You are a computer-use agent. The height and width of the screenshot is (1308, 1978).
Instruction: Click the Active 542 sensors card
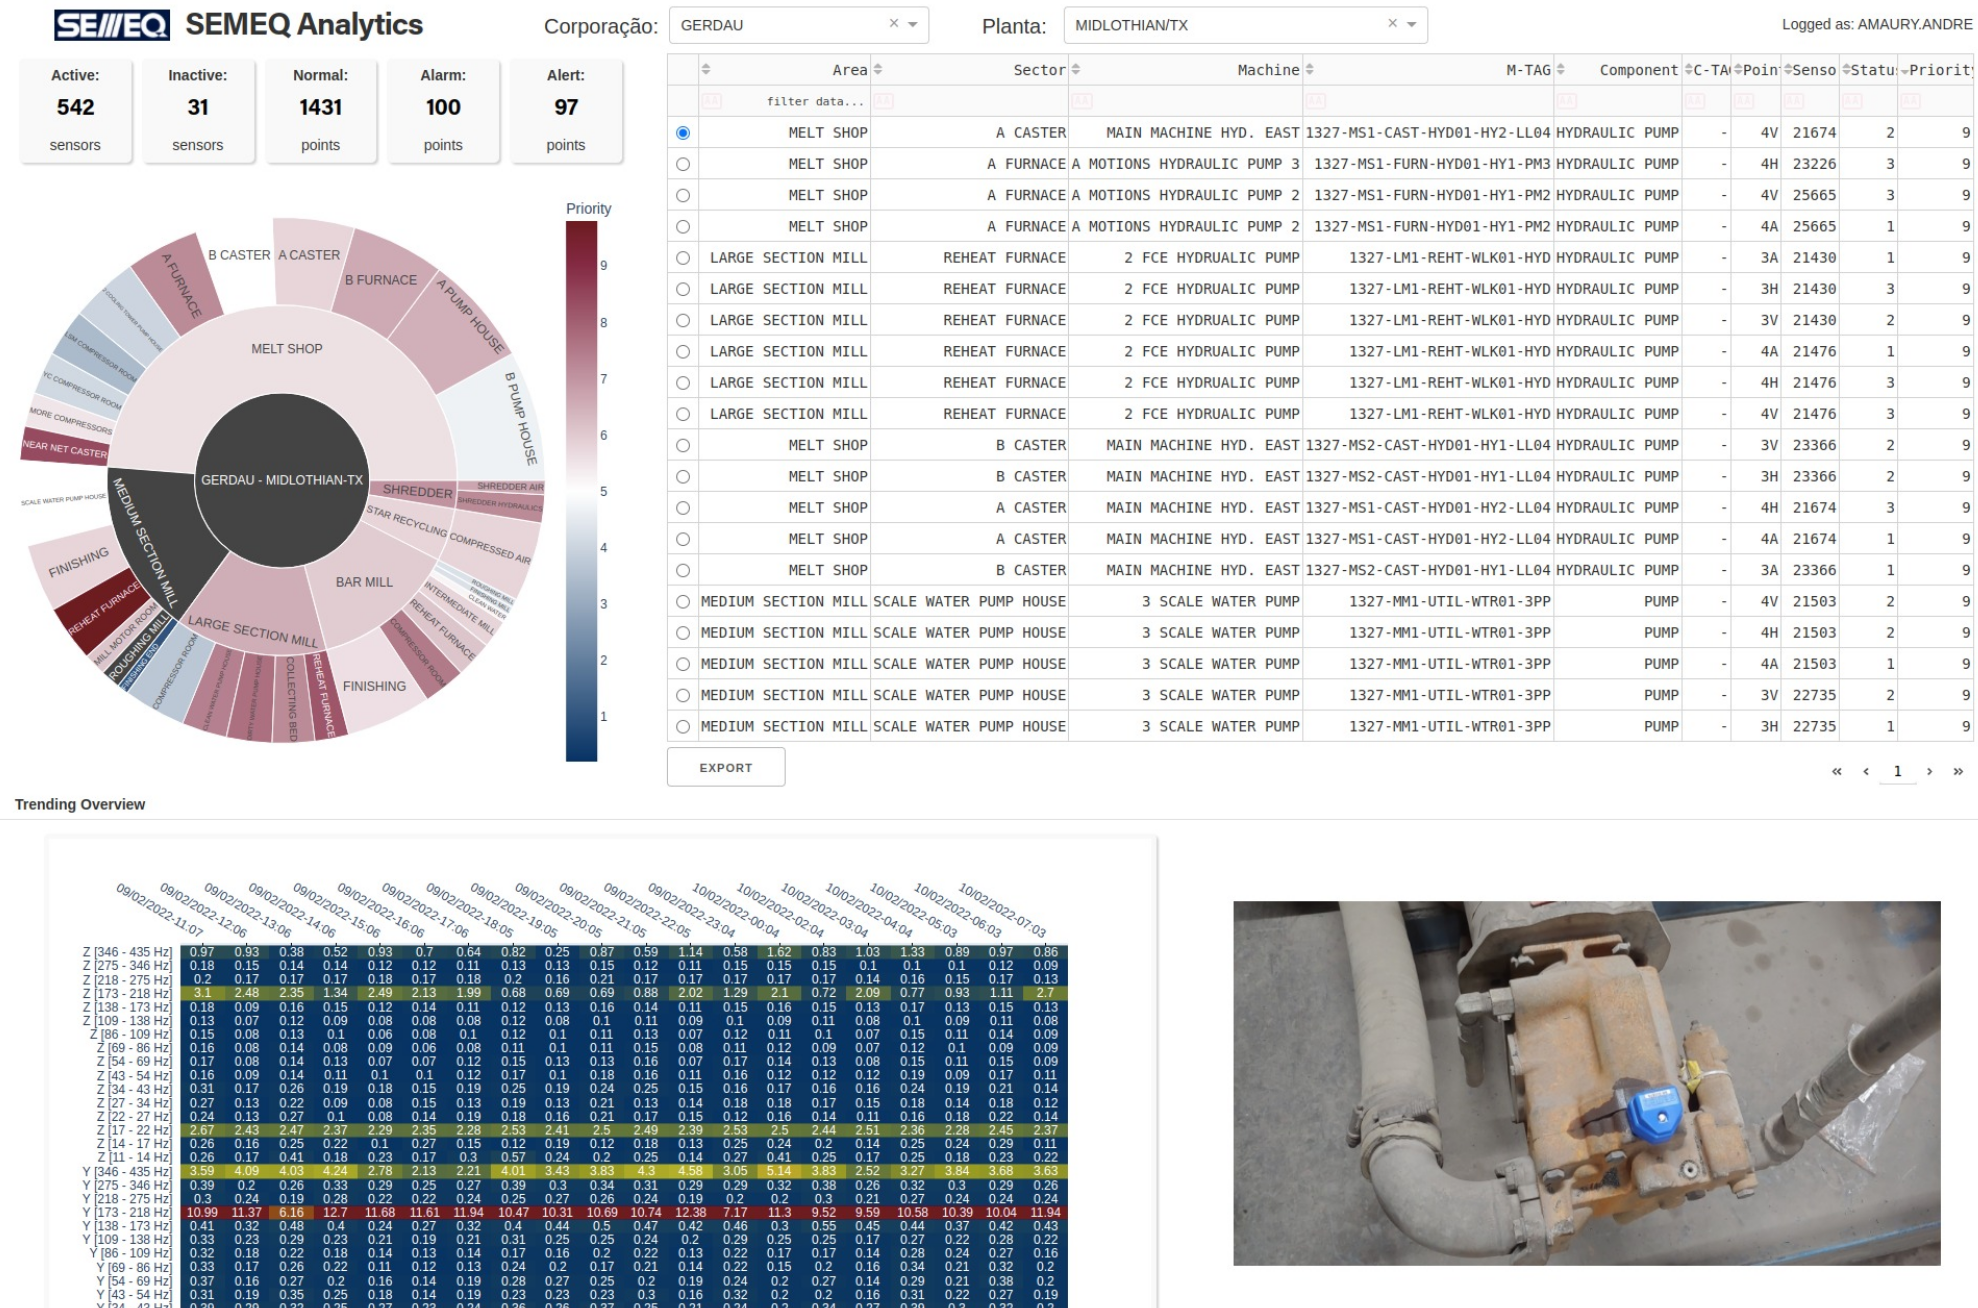[75, 110]
